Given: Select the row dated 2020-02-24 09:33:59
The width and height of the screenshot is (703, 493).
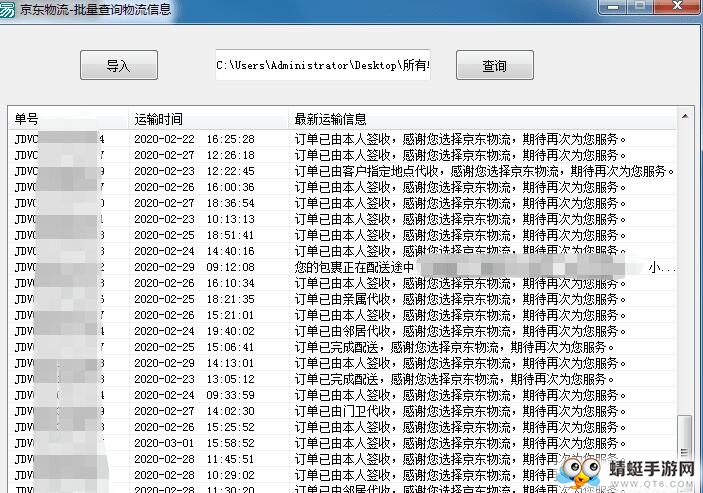Looking at the screenshot, I should pos(343,395).
